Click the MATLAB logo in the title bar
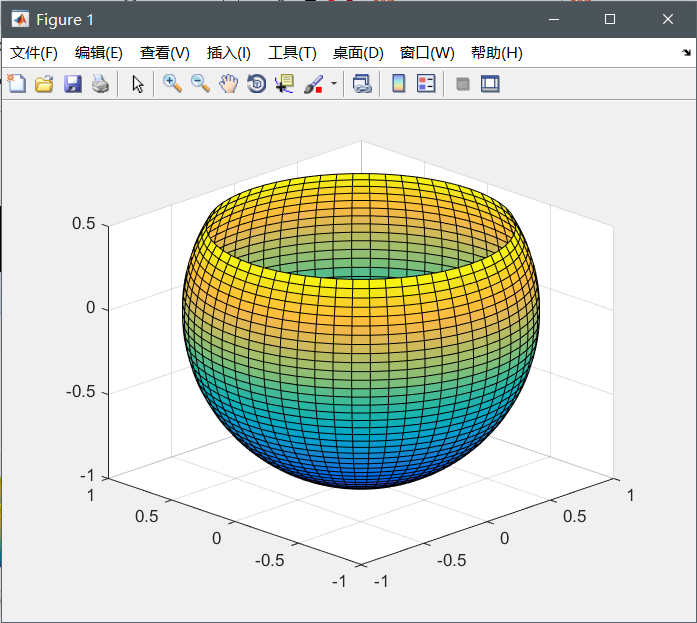697x623 pixels. point(20,19)
